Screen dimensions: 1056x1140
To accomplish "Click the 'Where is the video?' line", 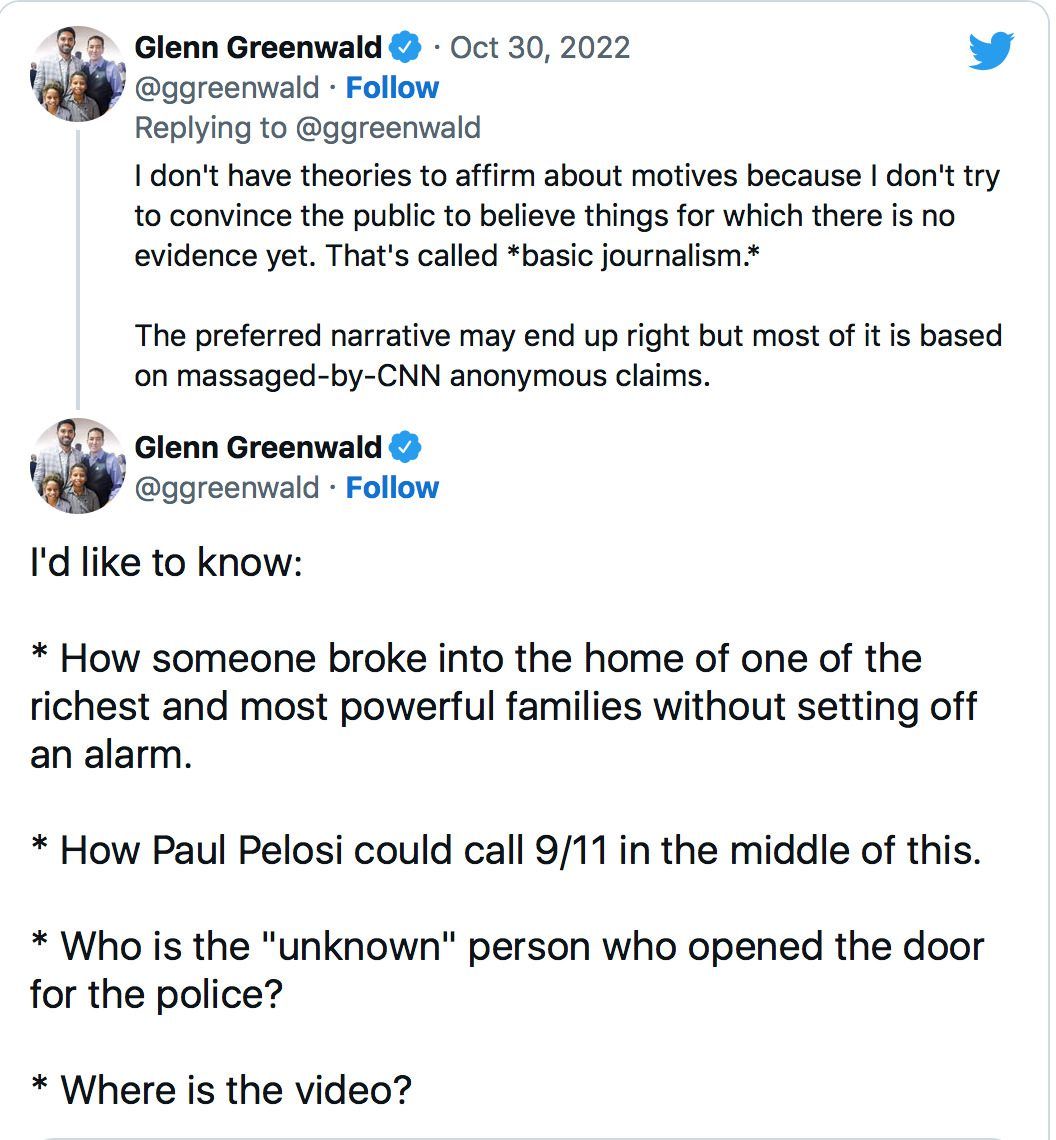I will click(x=221, y=1089).
